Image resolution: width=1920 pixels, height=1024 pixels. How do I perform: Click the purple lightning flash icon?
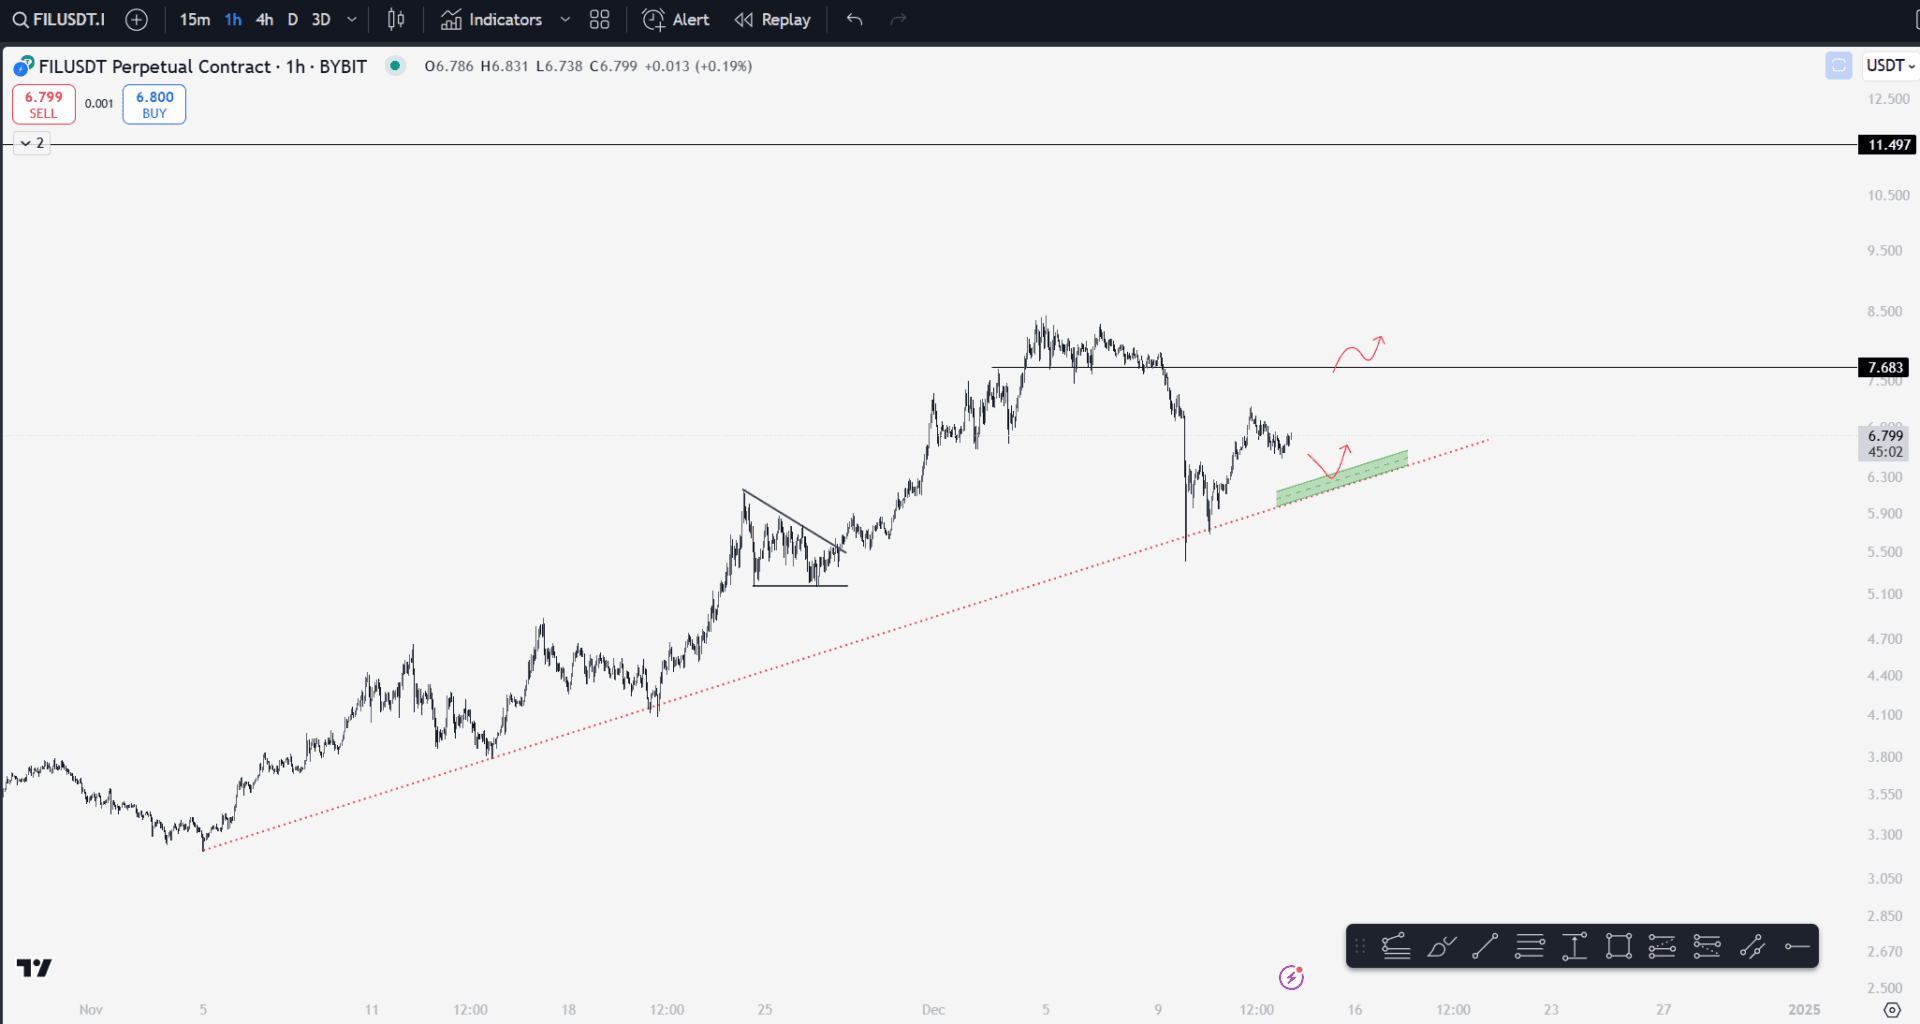point(1291,977)
